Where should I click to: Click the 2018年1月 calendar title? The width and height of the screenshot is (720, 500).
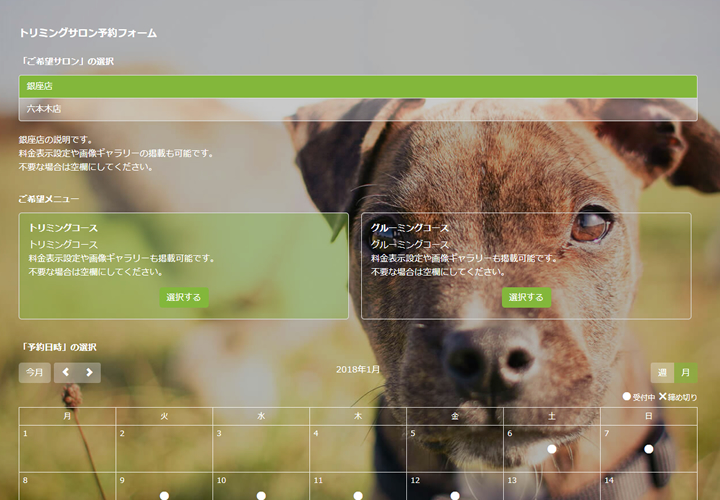(358, 370)
